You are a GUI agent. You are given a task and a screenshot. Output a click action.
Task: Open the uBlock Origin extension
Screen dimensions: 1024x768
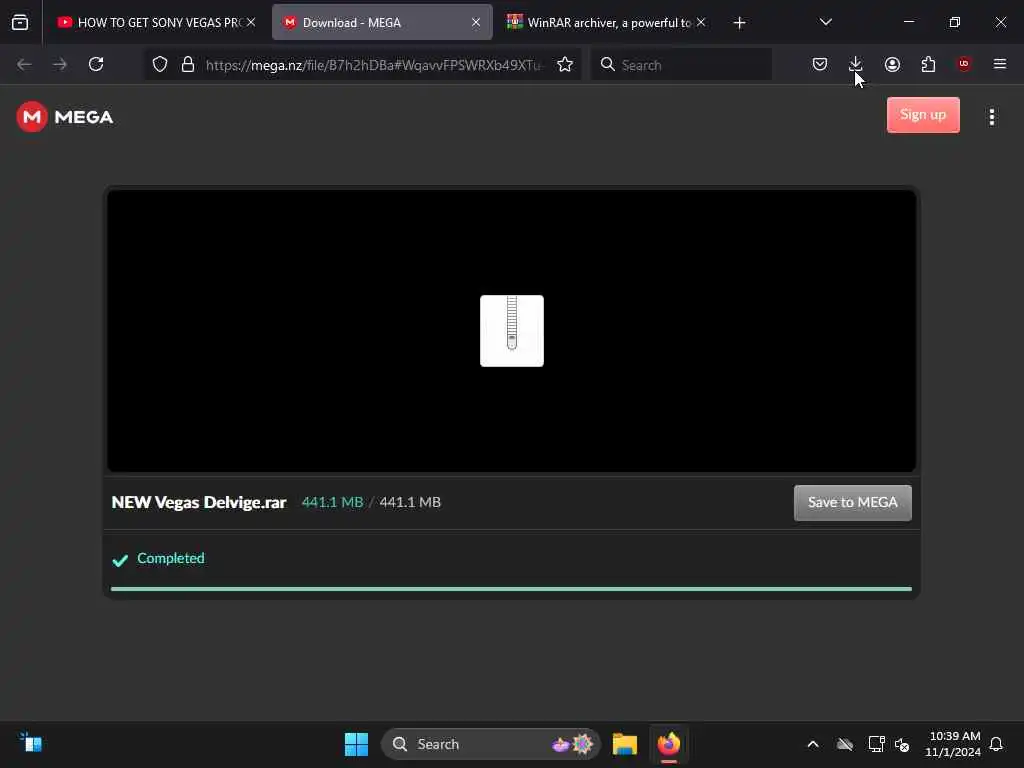click(964, 64)
